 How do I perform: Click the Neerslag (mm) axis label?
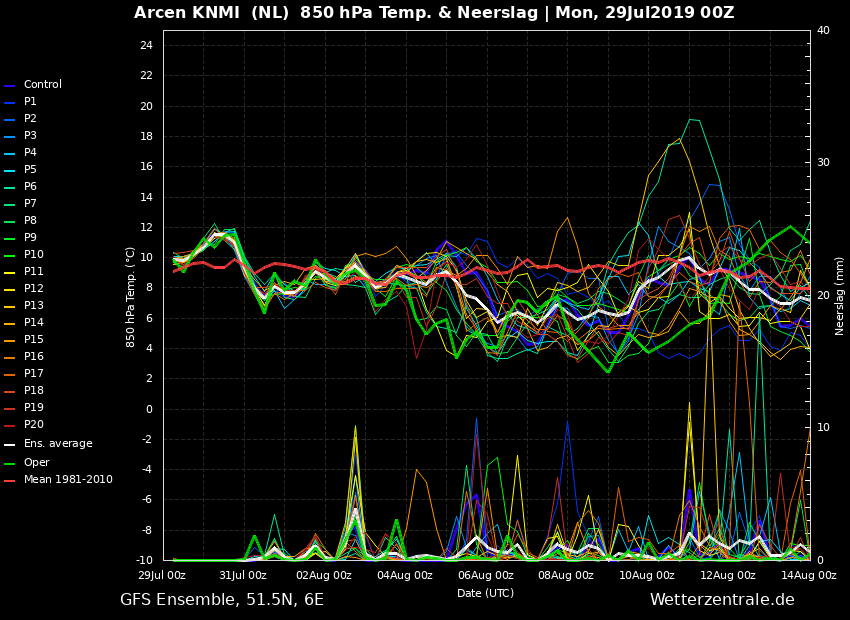[x=839, y=295]
